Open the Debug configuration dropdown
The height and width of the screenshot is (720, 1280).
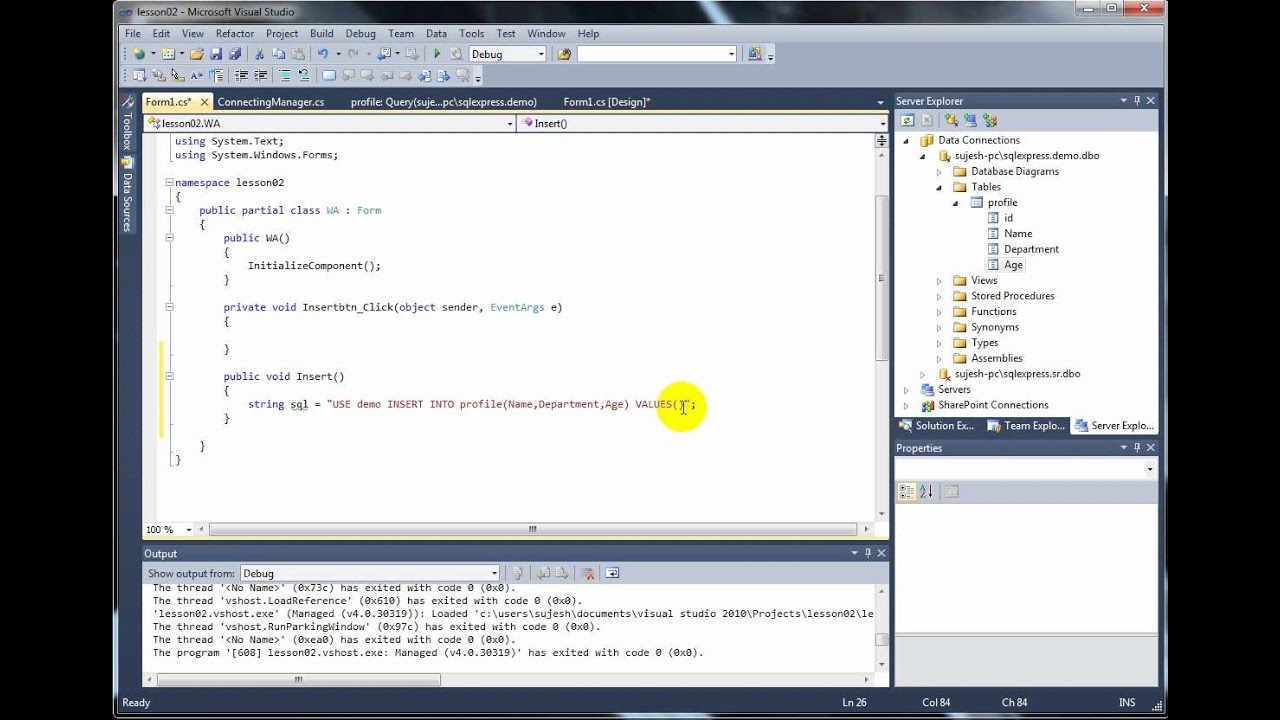[541, 54]
